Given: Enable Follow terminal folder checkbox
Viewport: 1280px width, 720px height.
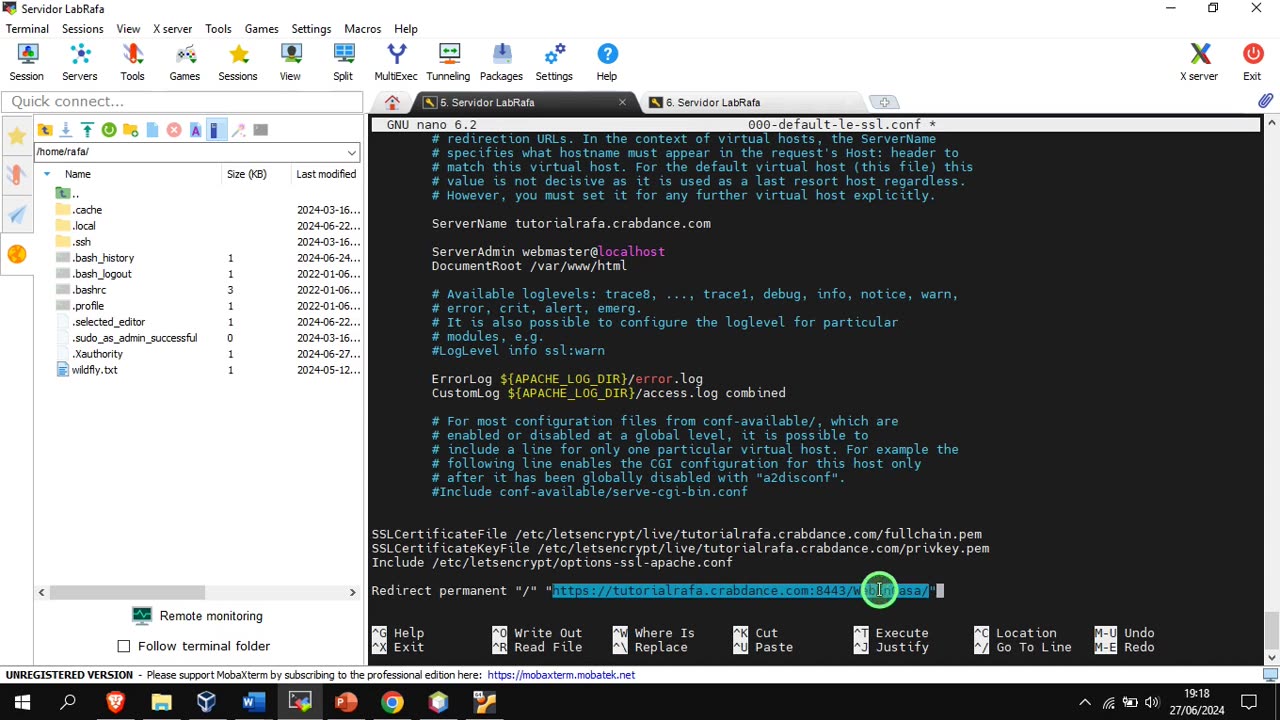Looking at the screenshot, I should (x=124, y=646).
